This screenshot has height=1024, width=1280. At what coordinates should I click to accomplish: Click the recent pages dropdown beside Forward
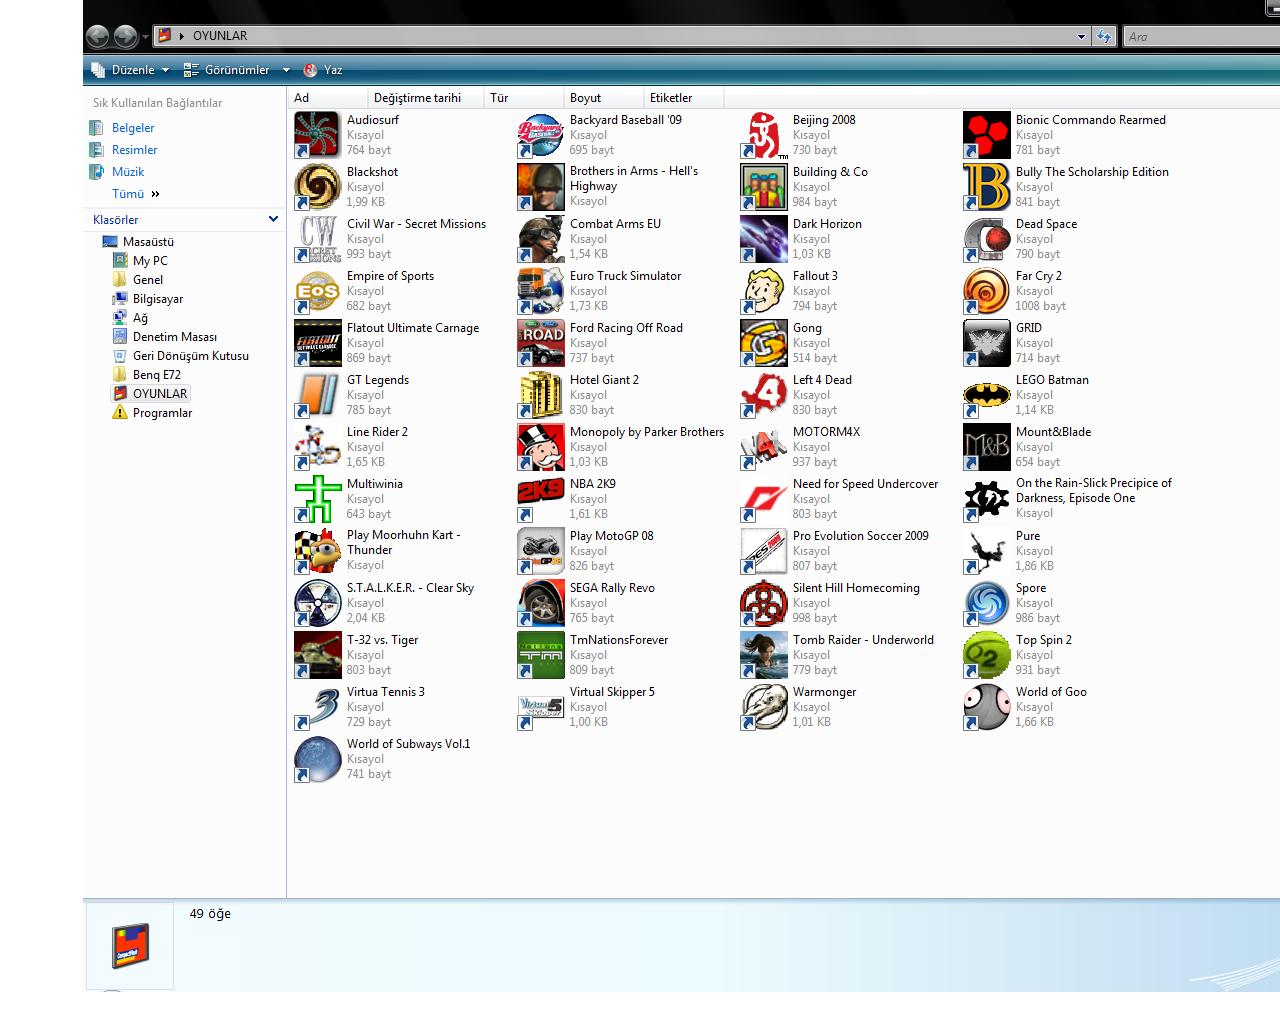145,36
